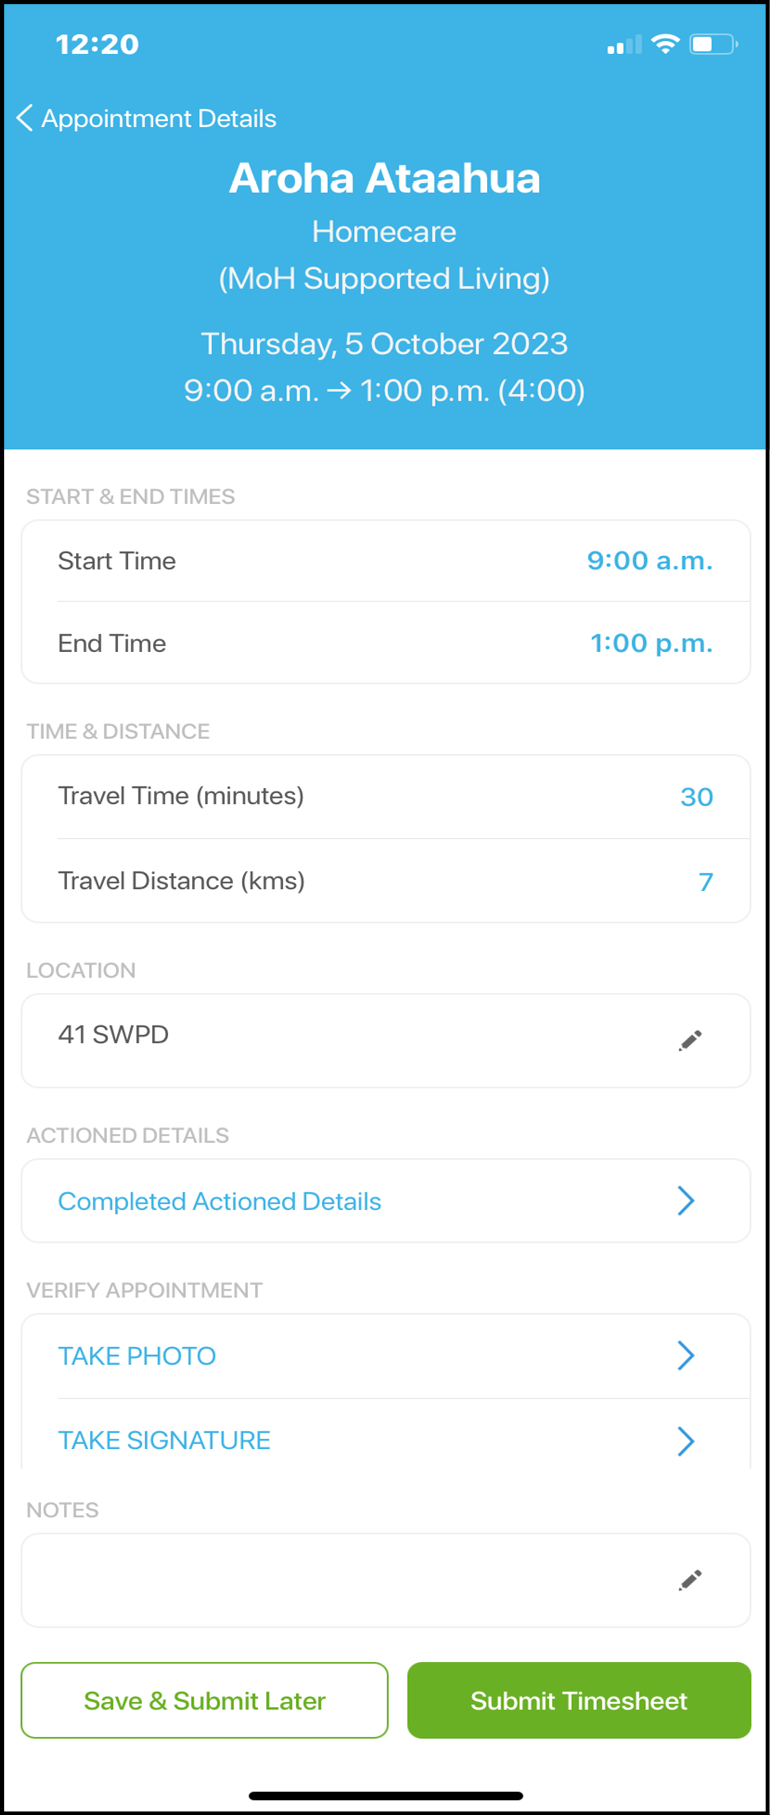This screenshot has height=1815, width=770.
Task: Tap the cellular signal bars icon
Action: click(x=624, y=45)
